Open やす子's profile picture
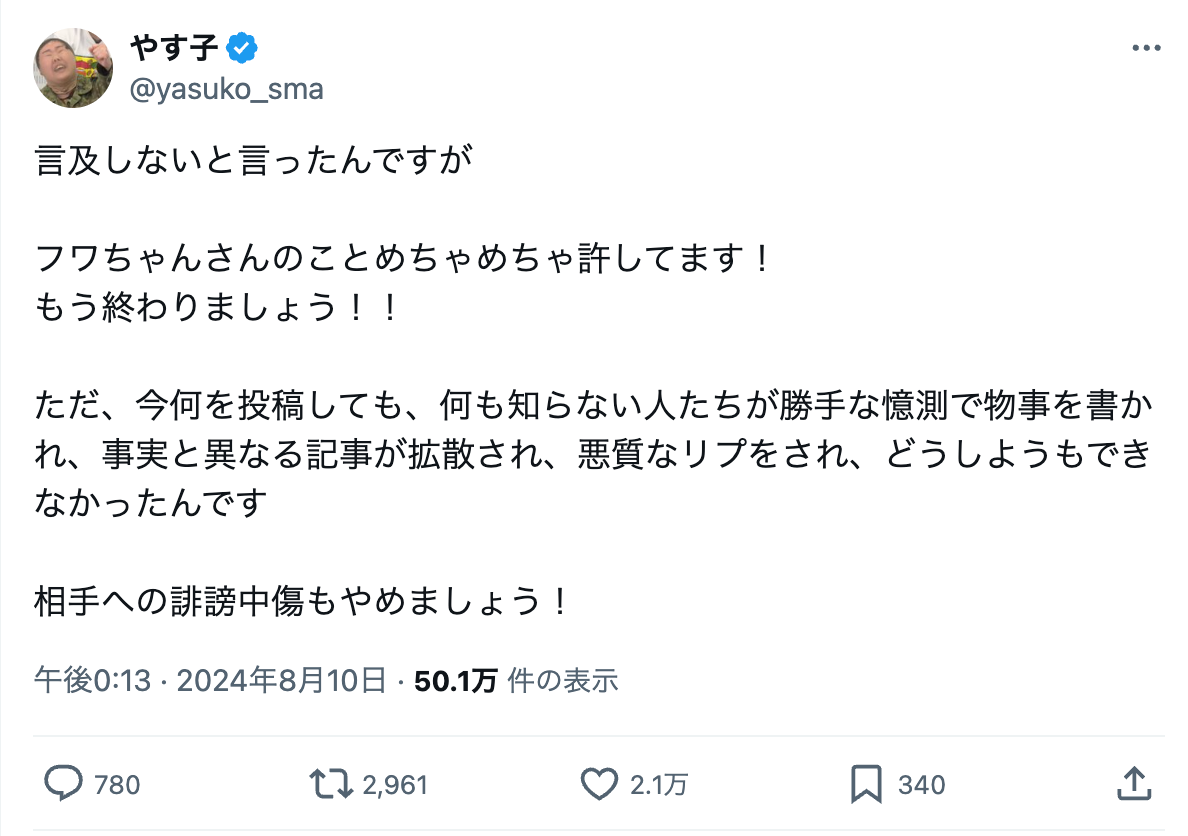 72,66
